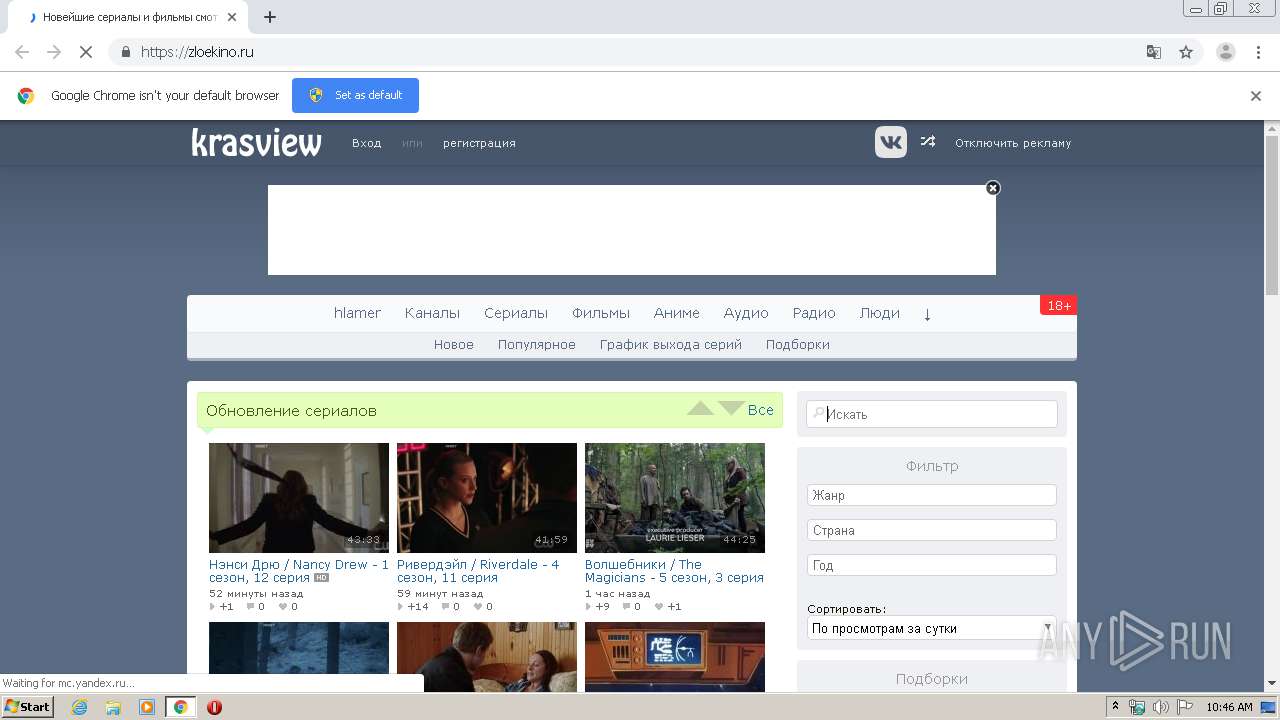Open Подборки in submenu bar
The image size is (1280, 720).
(x=798, y=344)
